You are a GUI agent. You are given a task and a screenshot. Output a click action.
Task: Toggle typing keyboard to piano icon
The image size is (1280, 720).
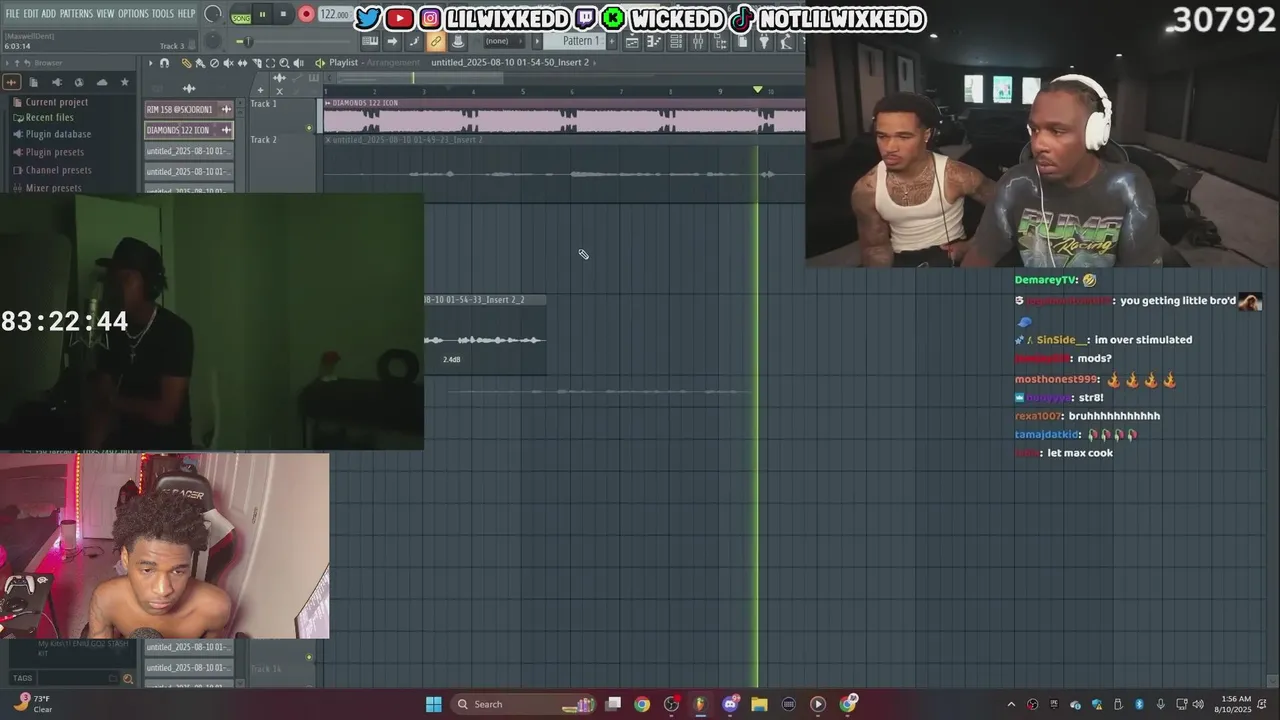370,41
